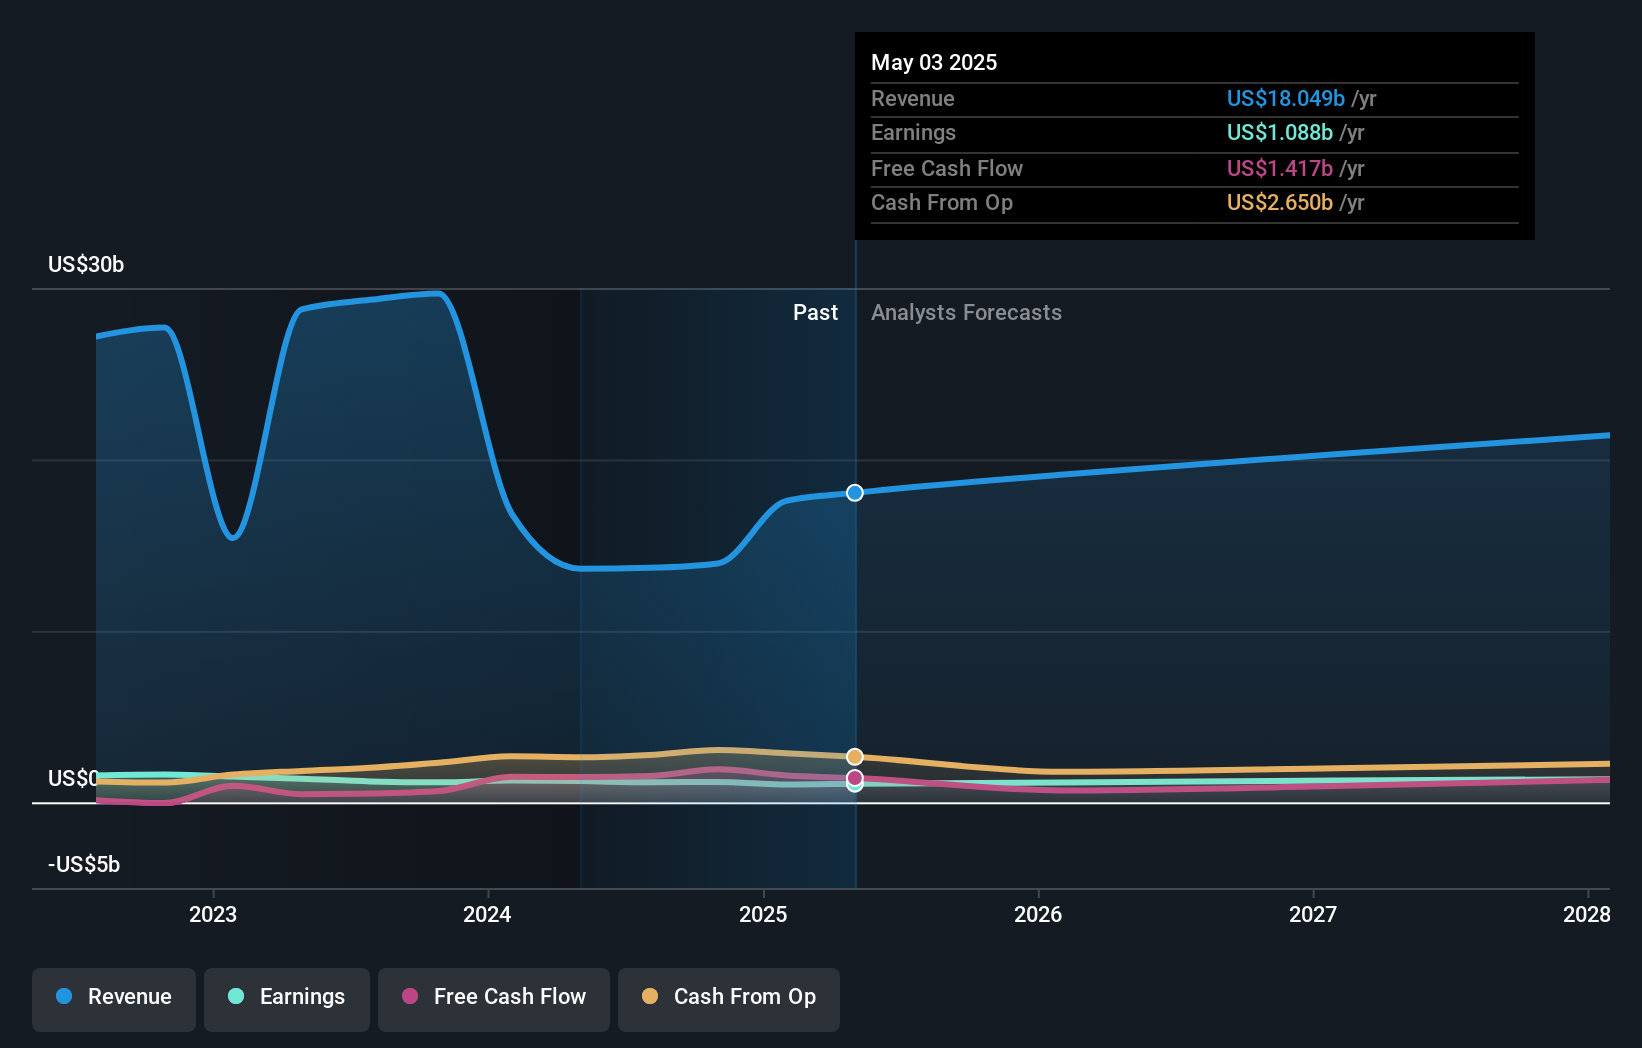This screenshot has width=1642, height=1048.
Task: Select the 2028 x-axis label
Action: pyautogui.click(x=1587, y=914)
